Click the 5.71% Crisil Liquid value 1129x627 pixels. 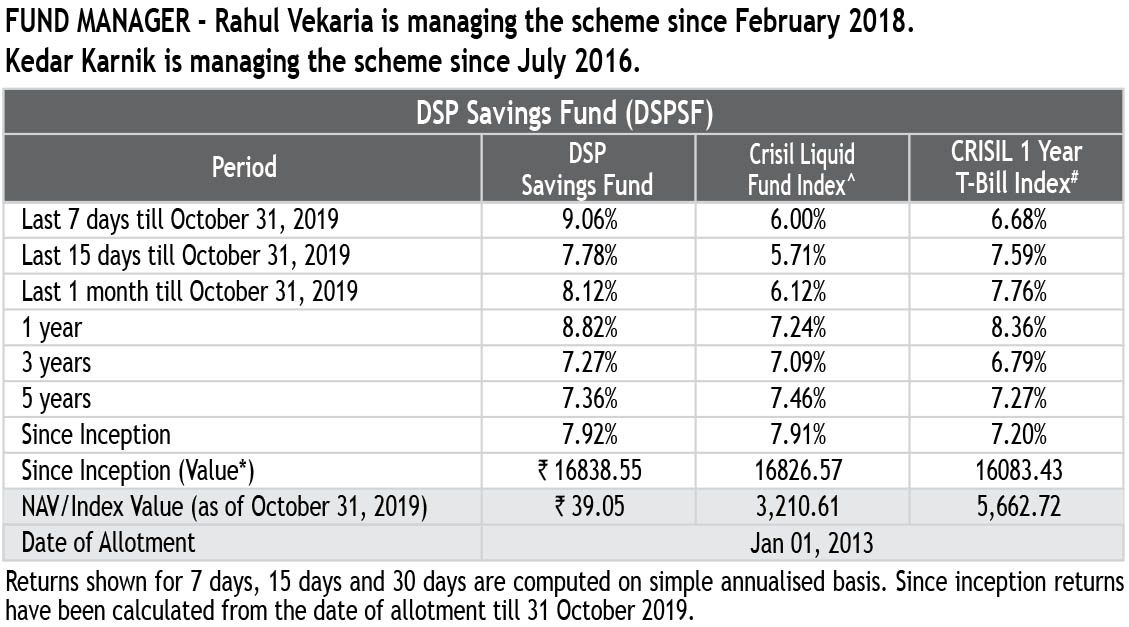point(801,255)
